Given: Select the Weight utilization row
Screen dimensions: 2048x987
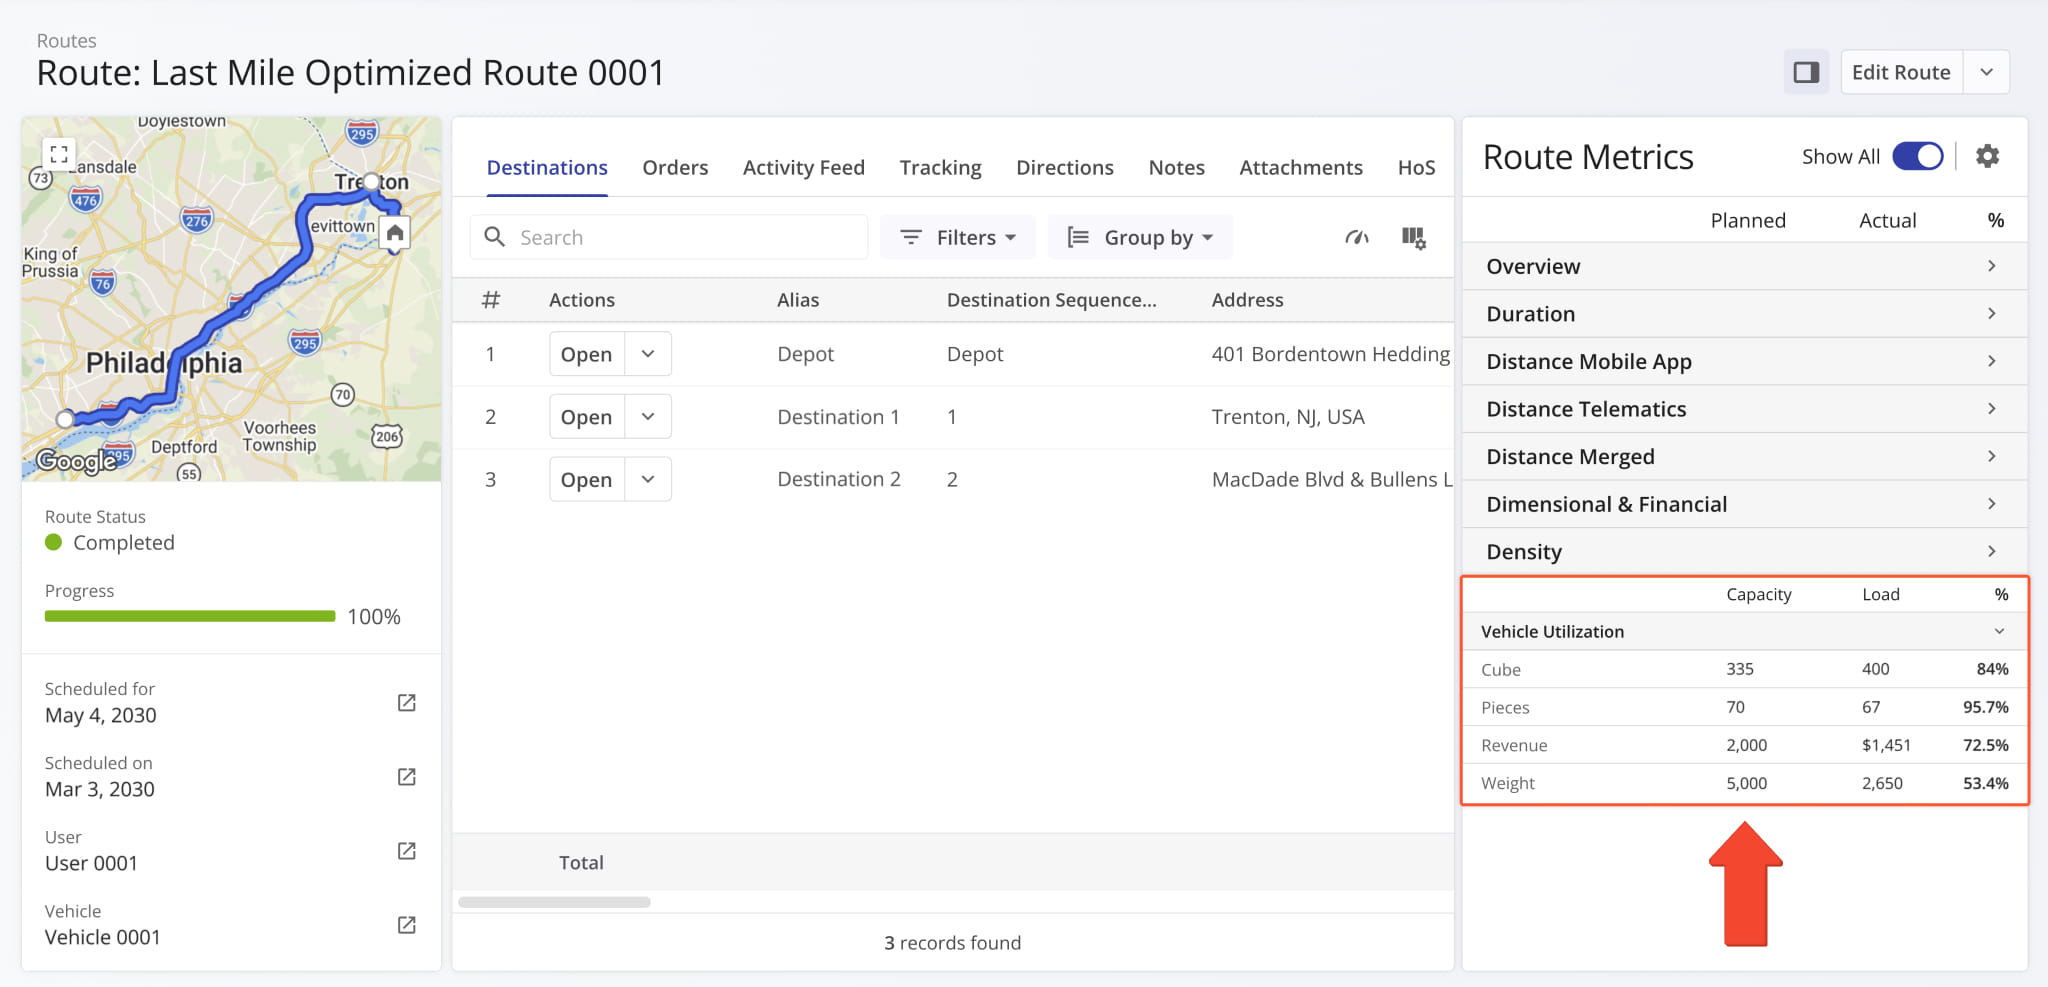Looking at the screenshot, I should [1744, 783].
